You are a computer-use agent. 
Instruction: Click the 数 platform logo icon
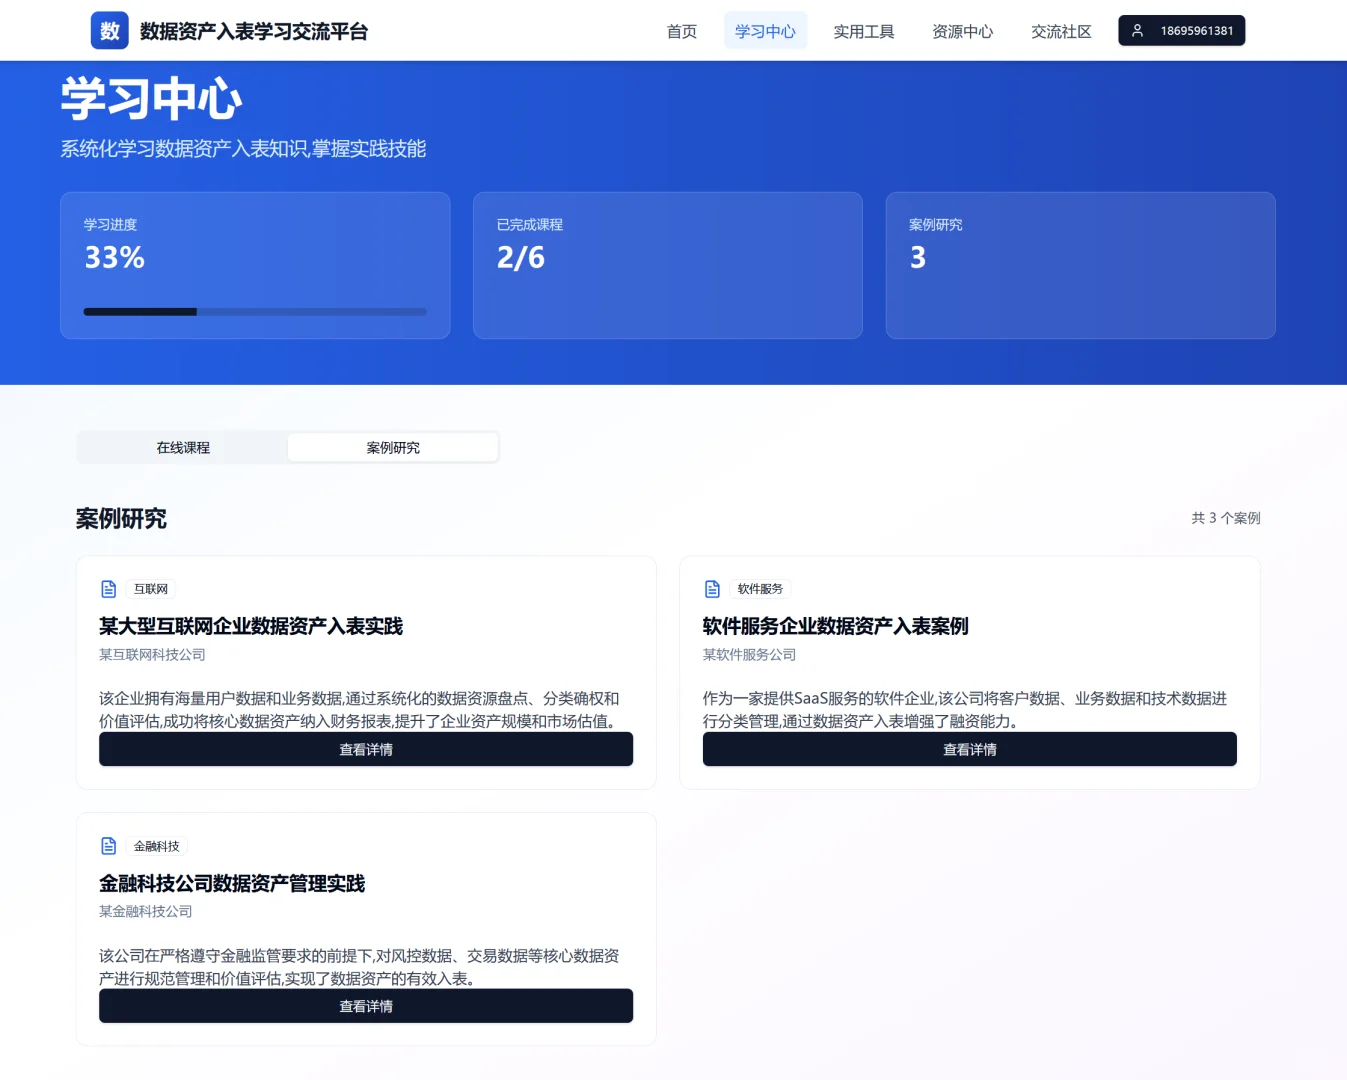[x=109, y=30]
